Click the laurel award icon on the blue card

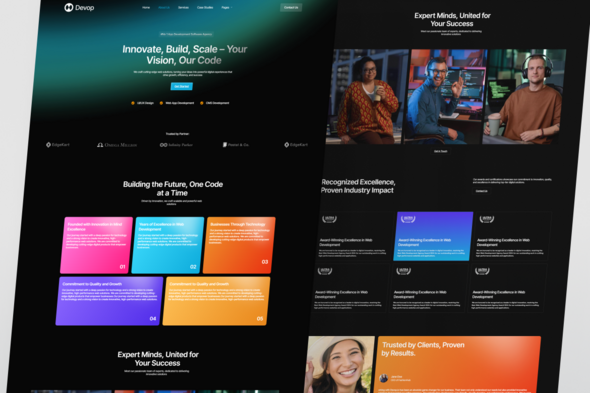(408, 219)
